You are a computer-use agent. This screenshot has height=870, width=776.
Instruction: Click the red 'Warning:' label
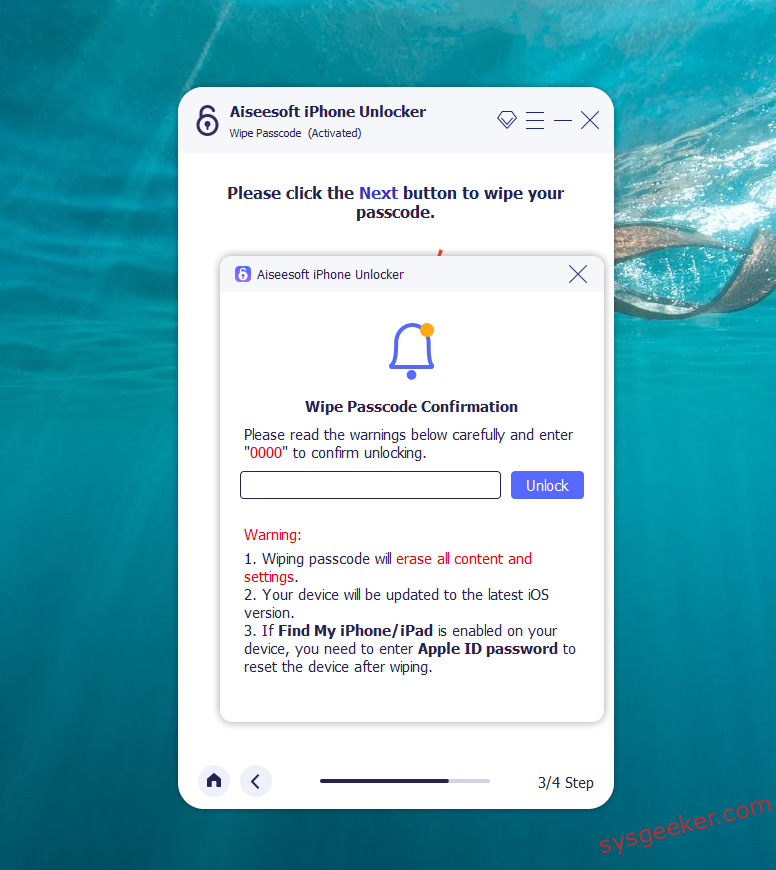(272, 535)
